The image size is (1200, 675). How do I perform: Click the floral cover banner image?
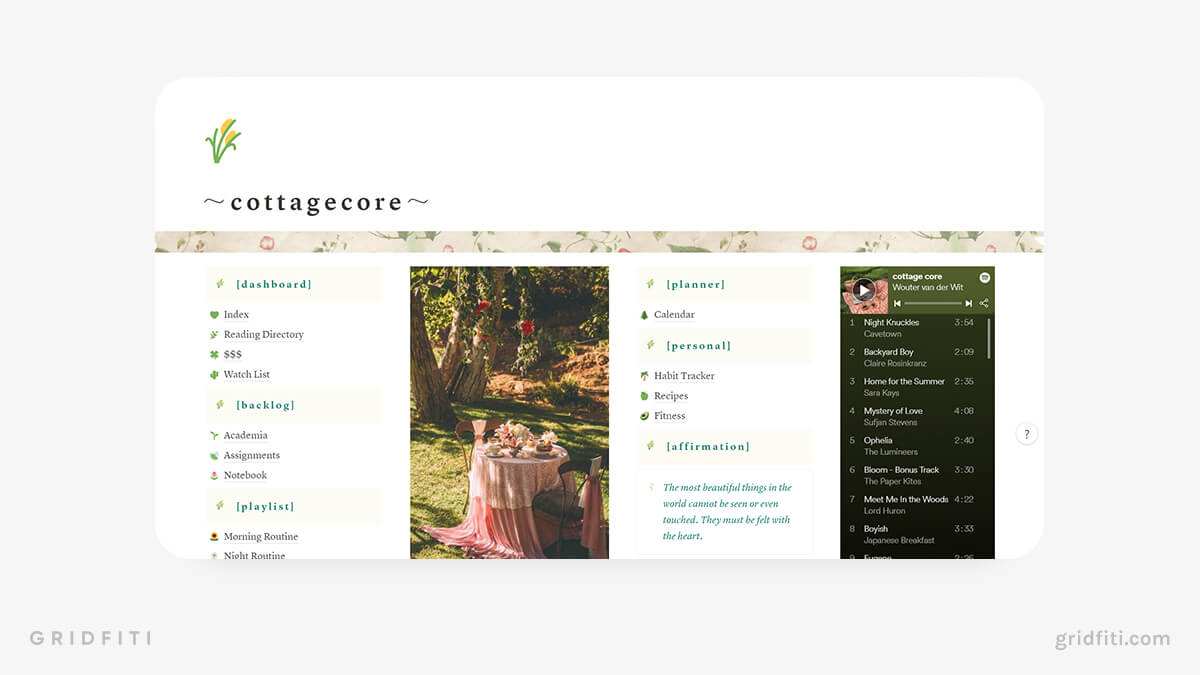[599, 242]
